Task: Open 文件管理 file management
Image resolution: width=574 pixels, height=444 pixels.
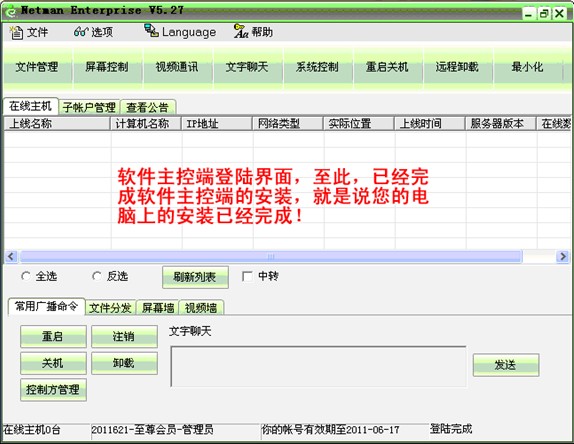Action: tap(37, 67)
